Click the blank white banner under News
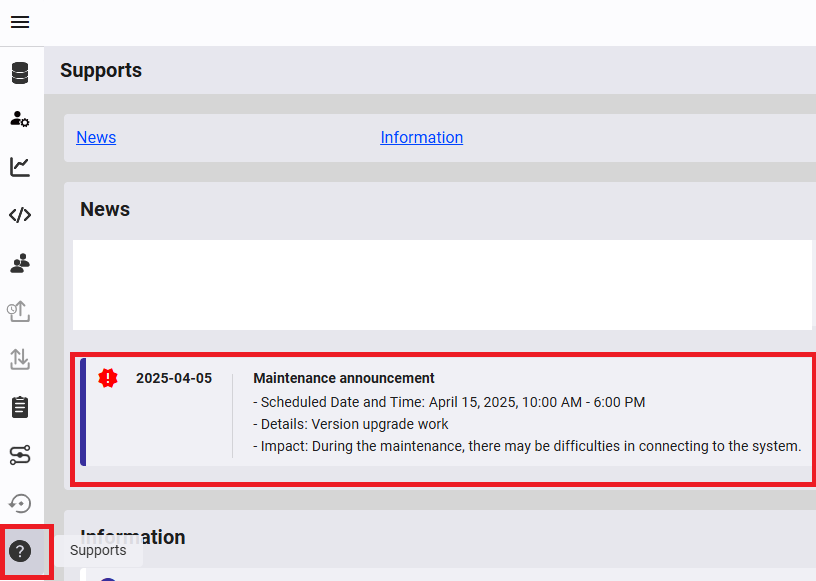The height and width of the screenshot is (581, 816). (442, 285)
